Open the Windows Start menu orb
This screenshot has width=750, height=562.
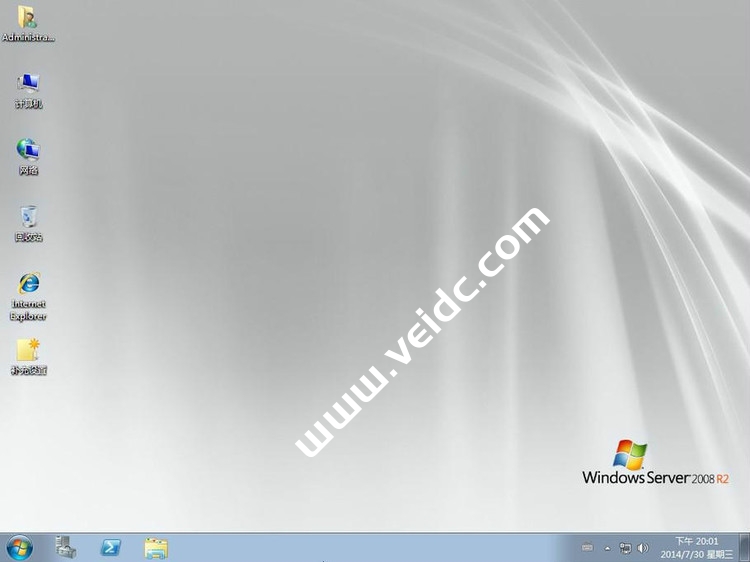[20, 548]
